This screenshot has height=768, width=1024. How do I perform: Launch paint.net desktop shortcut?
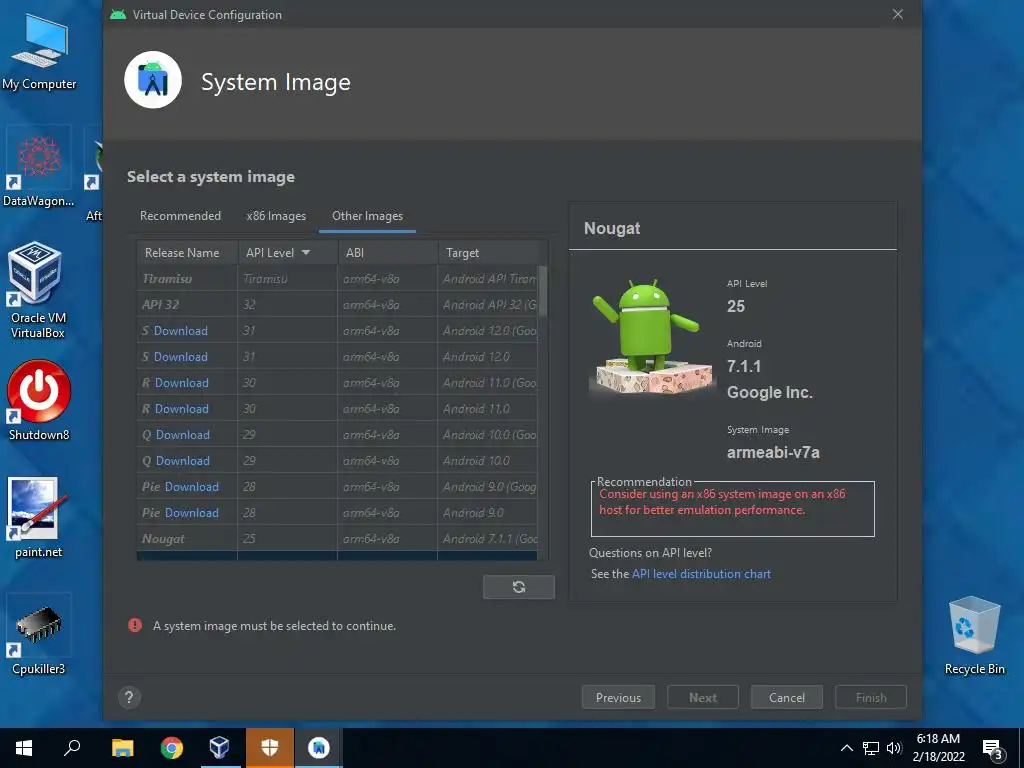[x=38, y=518]
